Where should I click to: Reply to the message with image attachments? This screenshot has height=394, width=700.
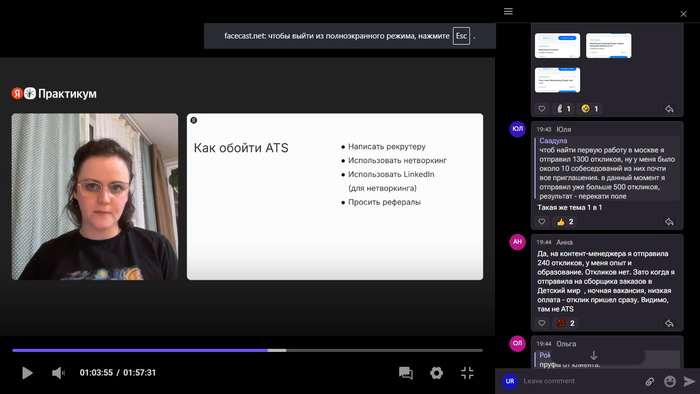point(669,108)
